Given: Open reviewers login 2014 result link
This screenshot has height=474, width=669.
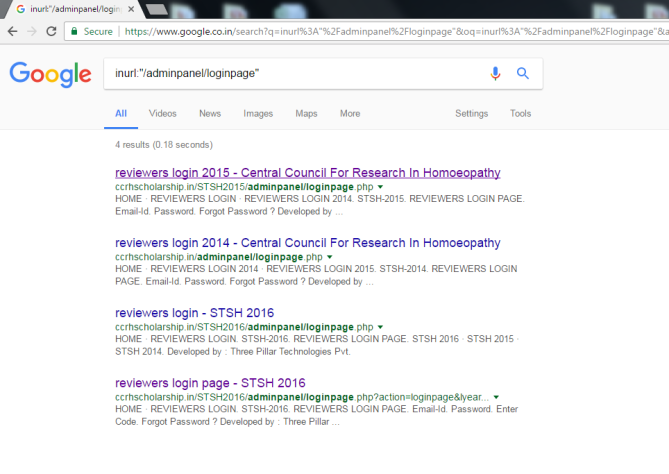Looking at the screenshot, I should click(308, 243).
